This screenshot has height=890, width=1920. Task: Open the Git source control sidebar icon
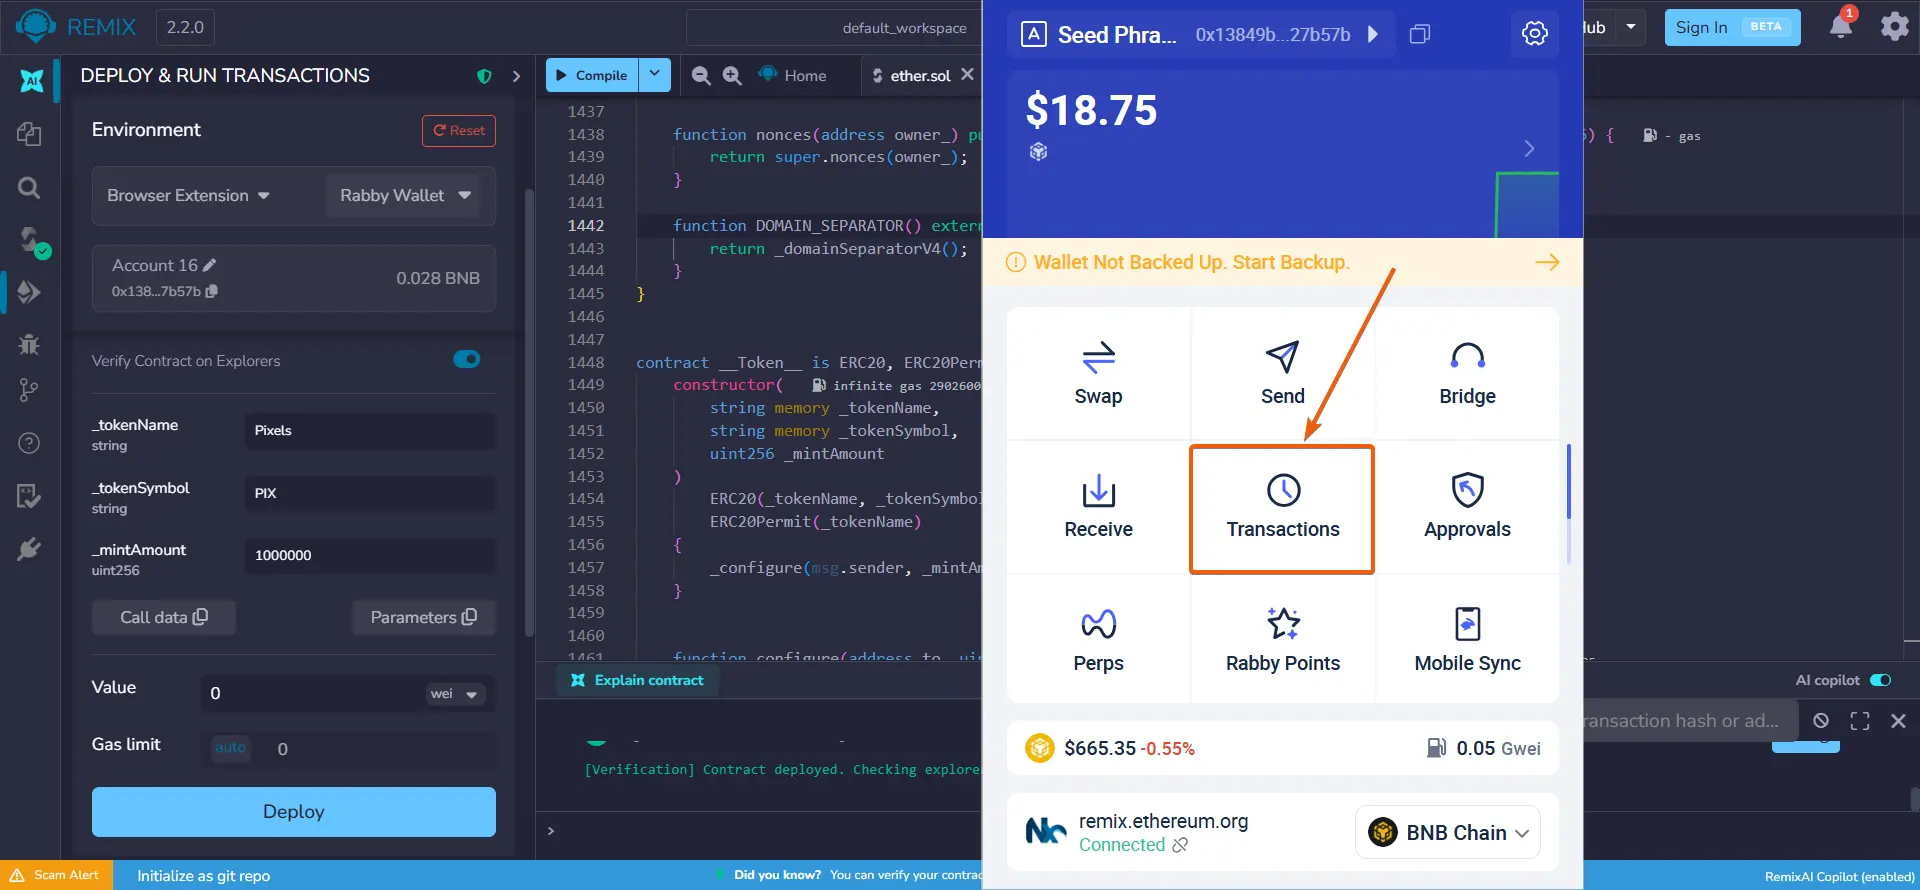click(29, 390)
